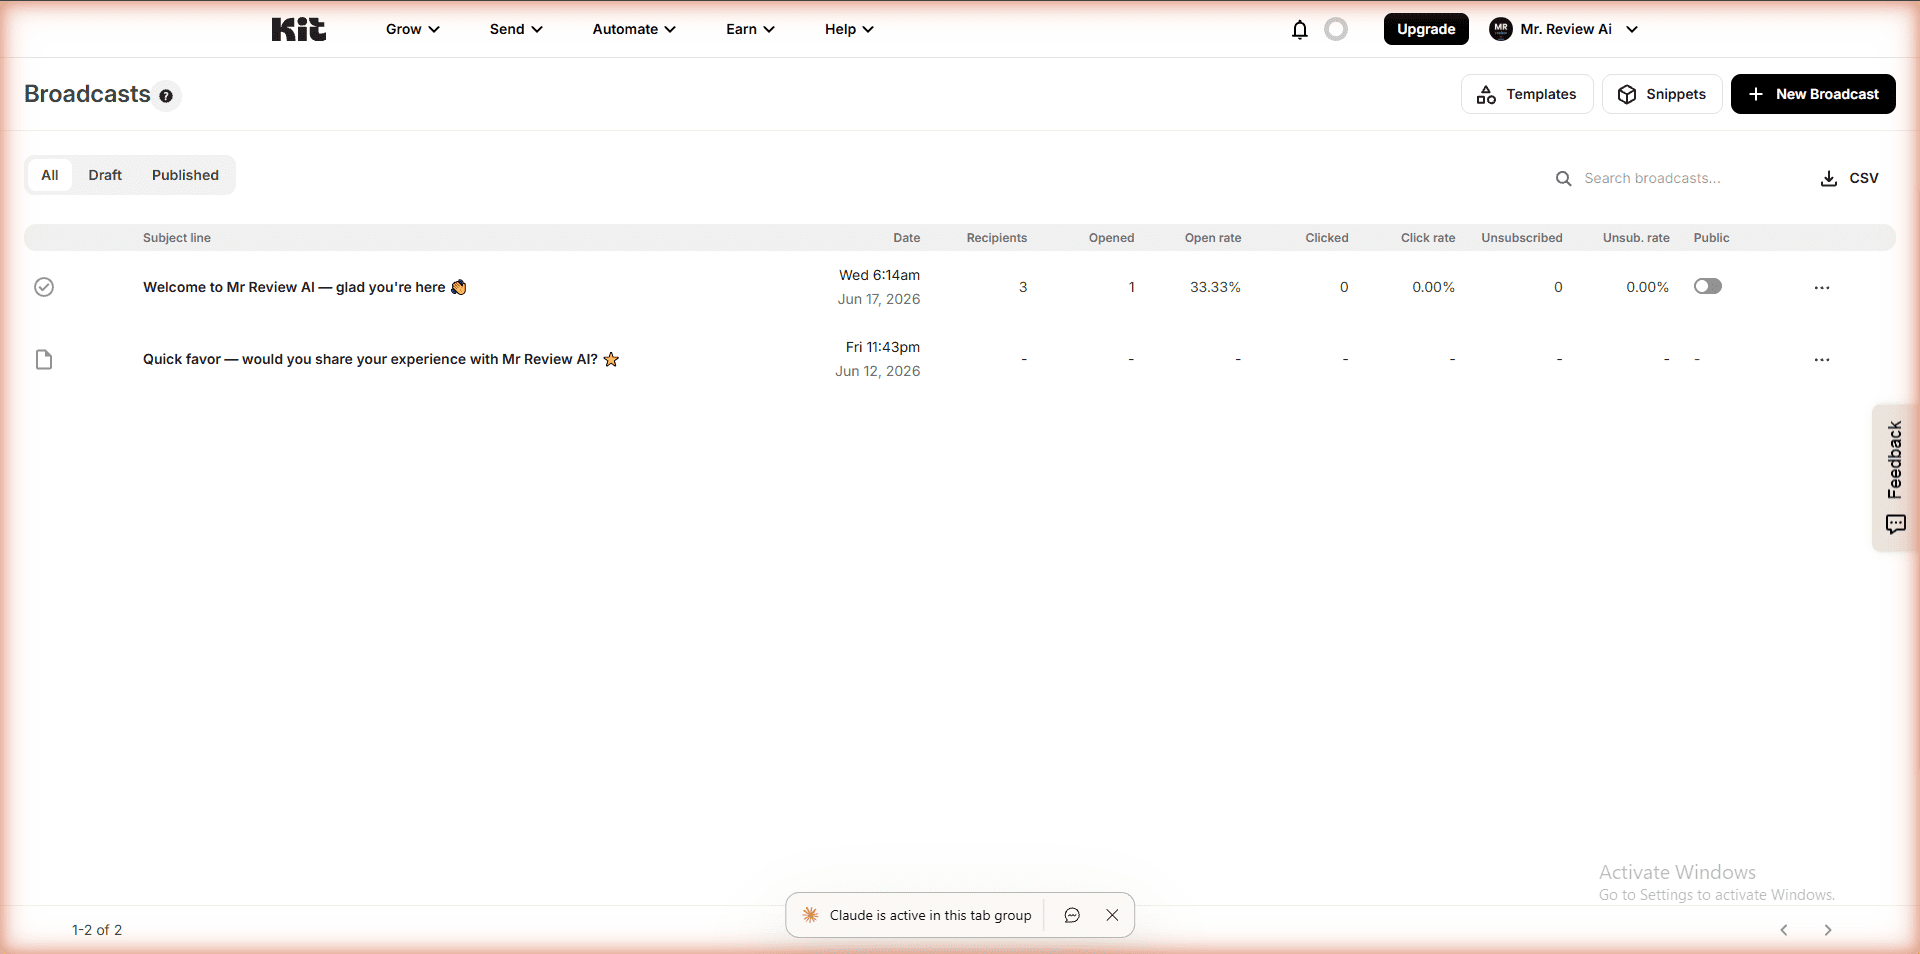
Task: Expand the Grow menu
Action: tap(412, 29)
